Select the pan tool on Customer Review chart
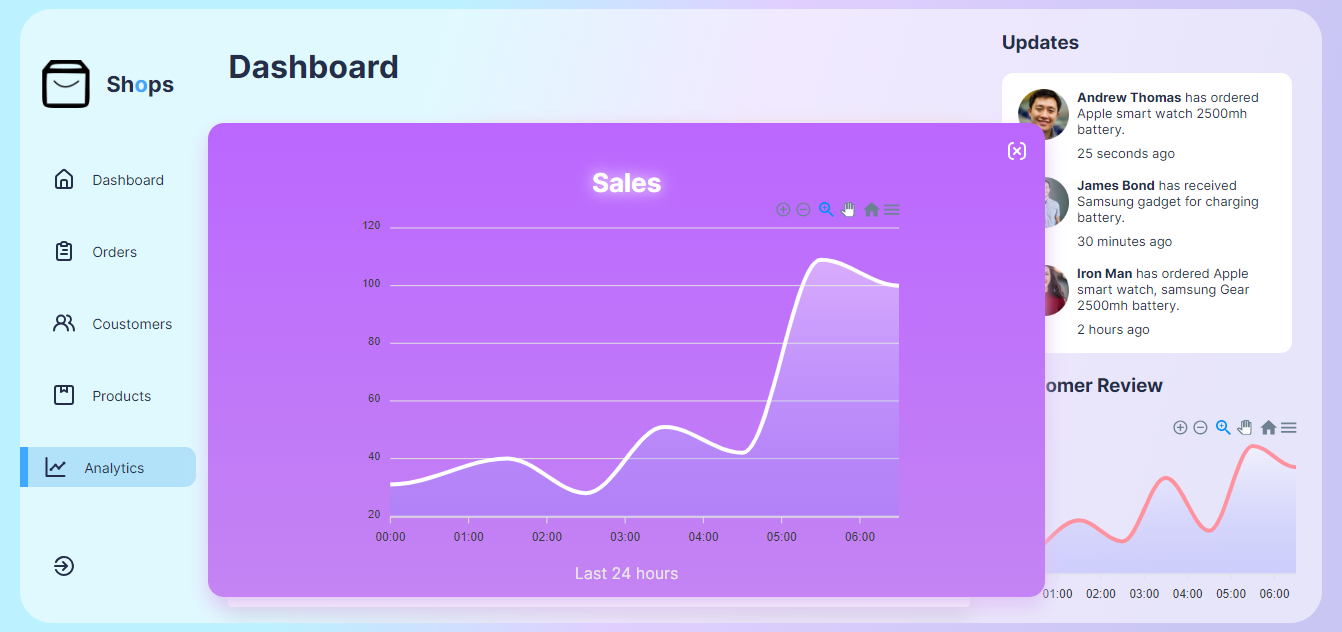The image size is (1342, 632). click(x=1244, y=427)
